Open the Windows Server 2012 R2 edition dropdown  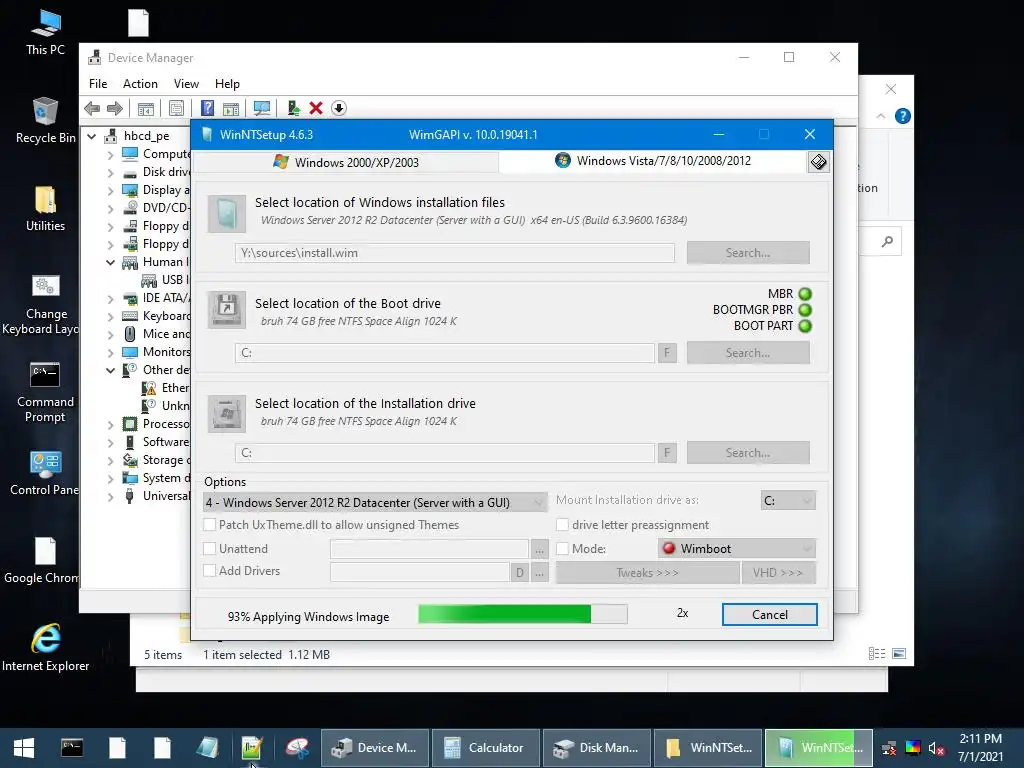[x=375, y=502]
